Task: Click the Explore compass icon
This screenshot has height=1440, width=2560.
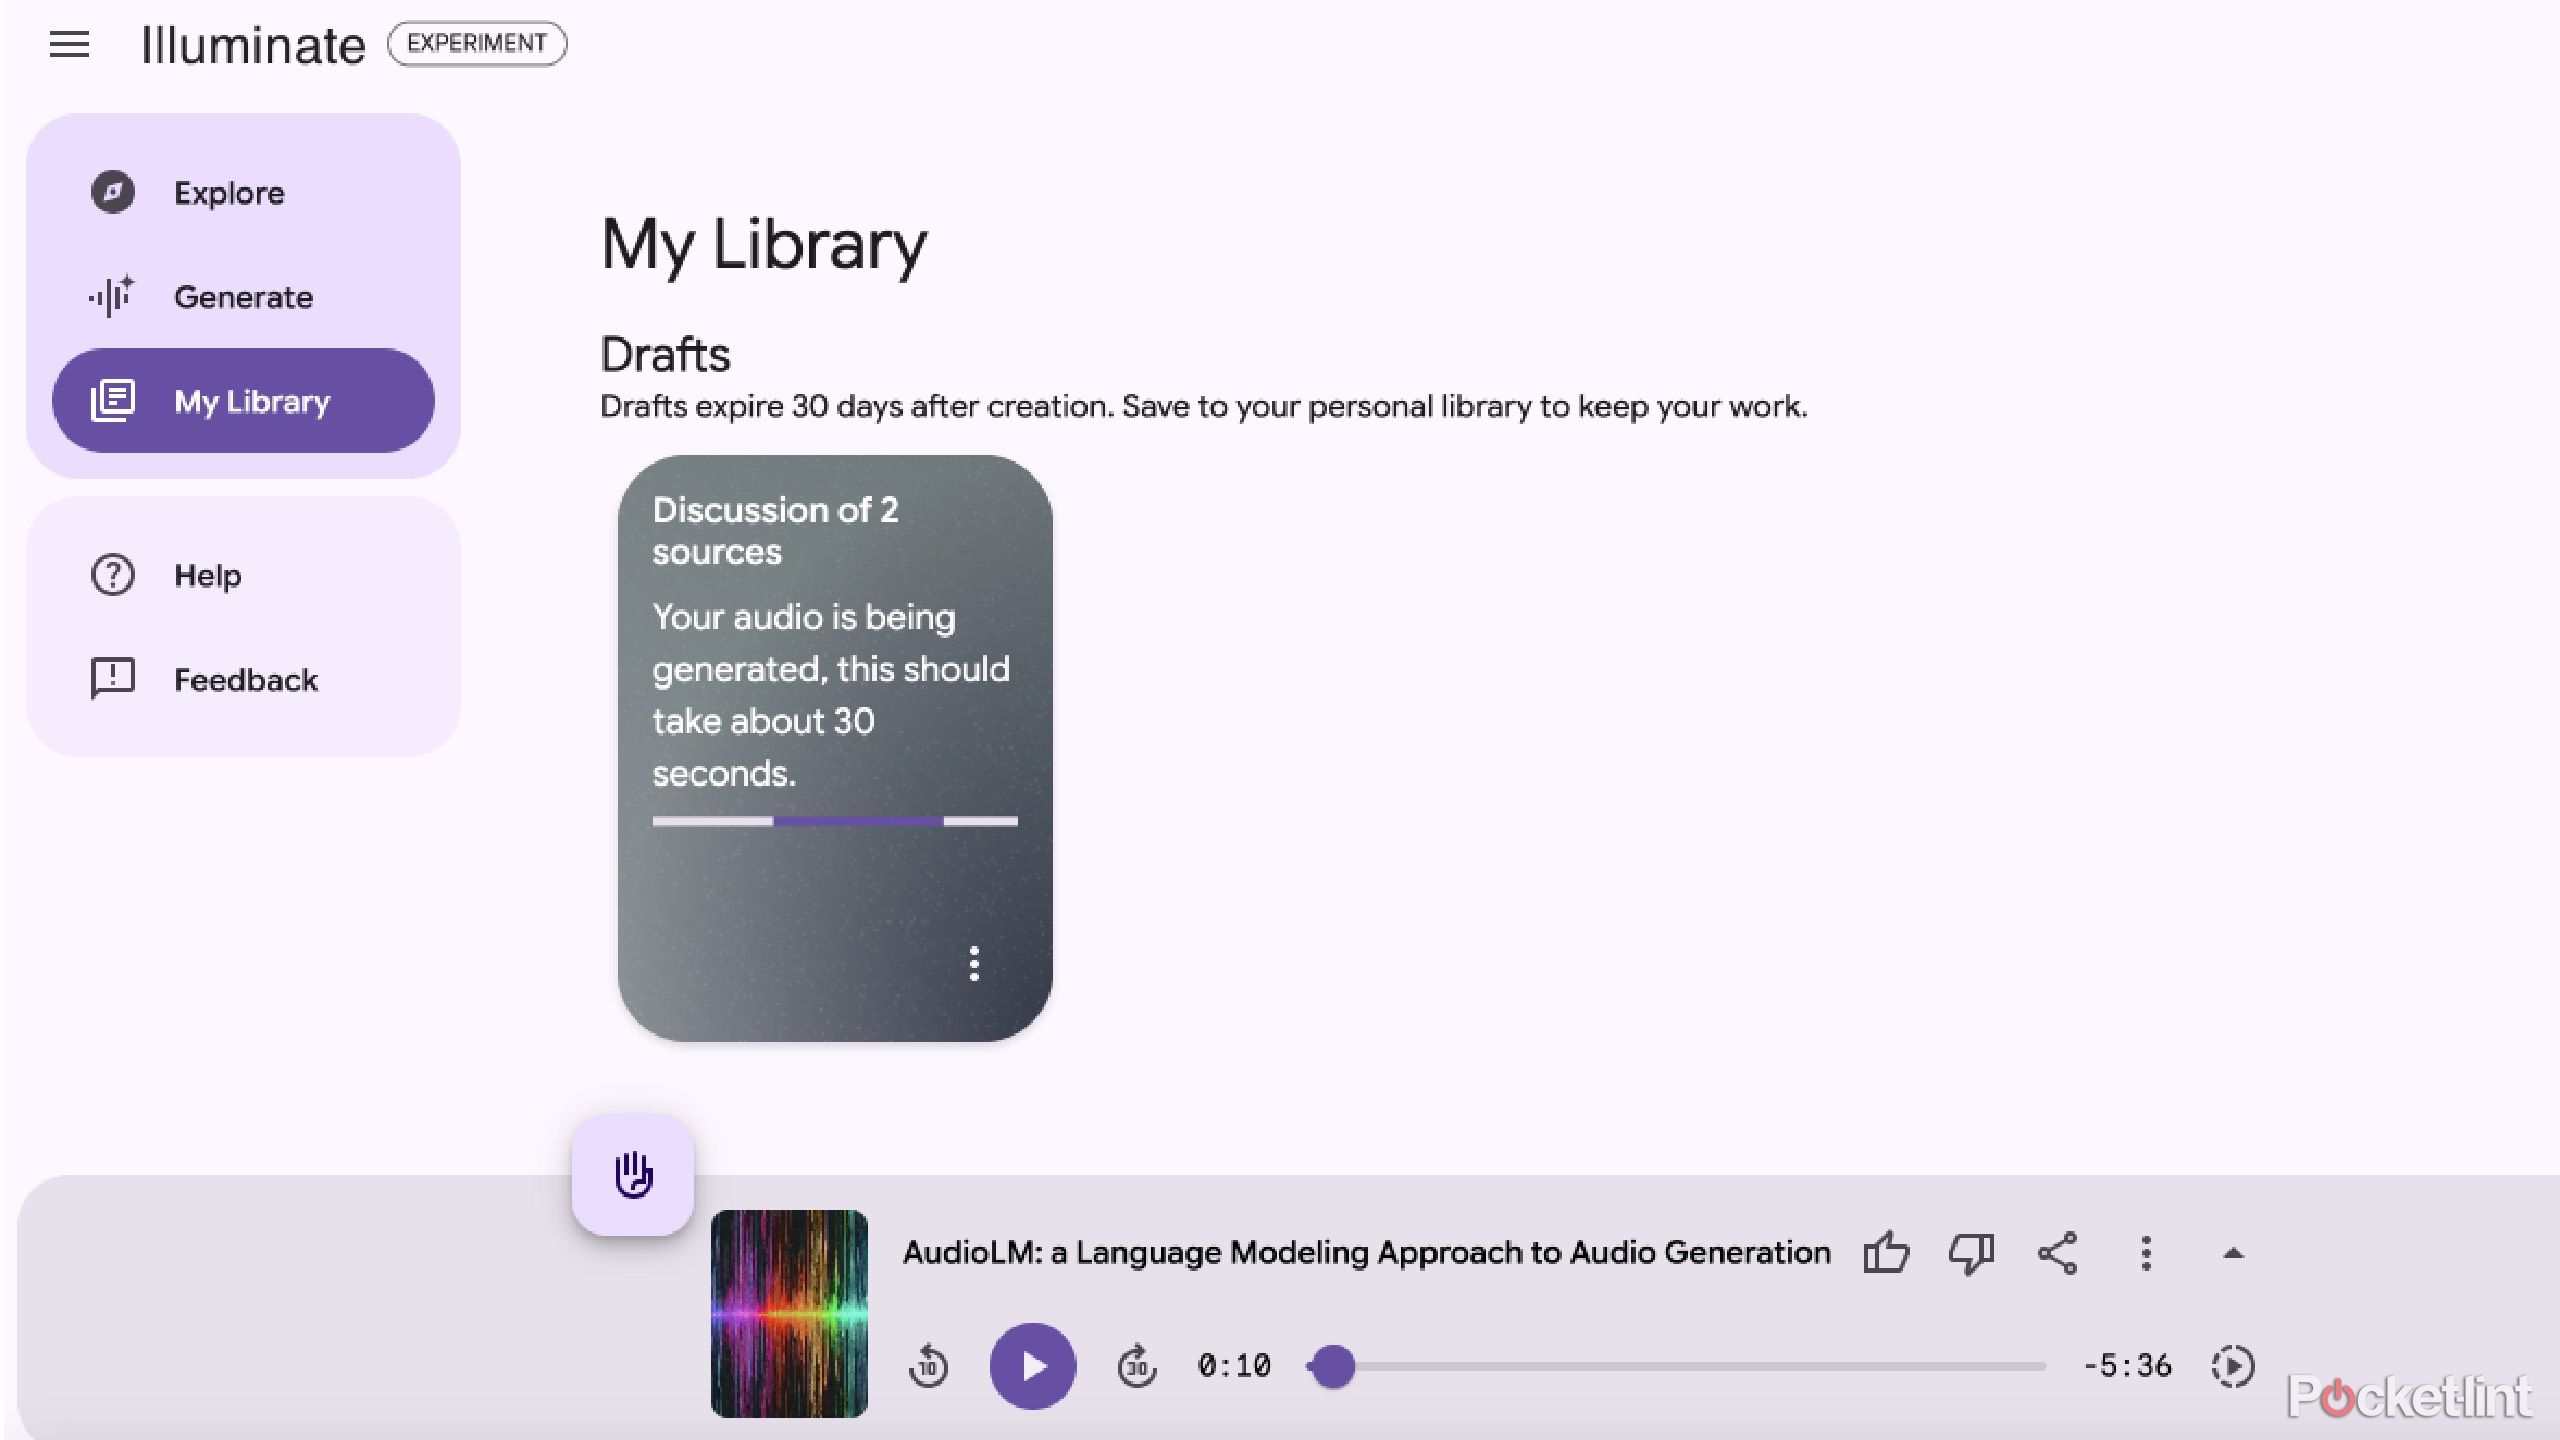Action: [113, 192]
